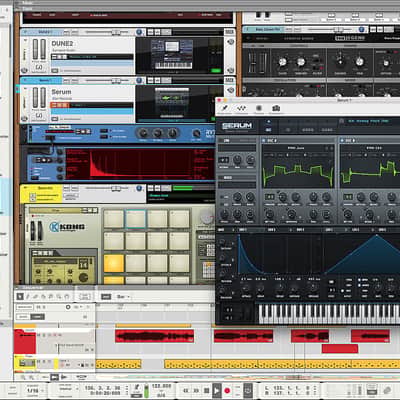Click the automation icon in the Serum window toolbar
400x400 pixels.
[x=241, y=108]
